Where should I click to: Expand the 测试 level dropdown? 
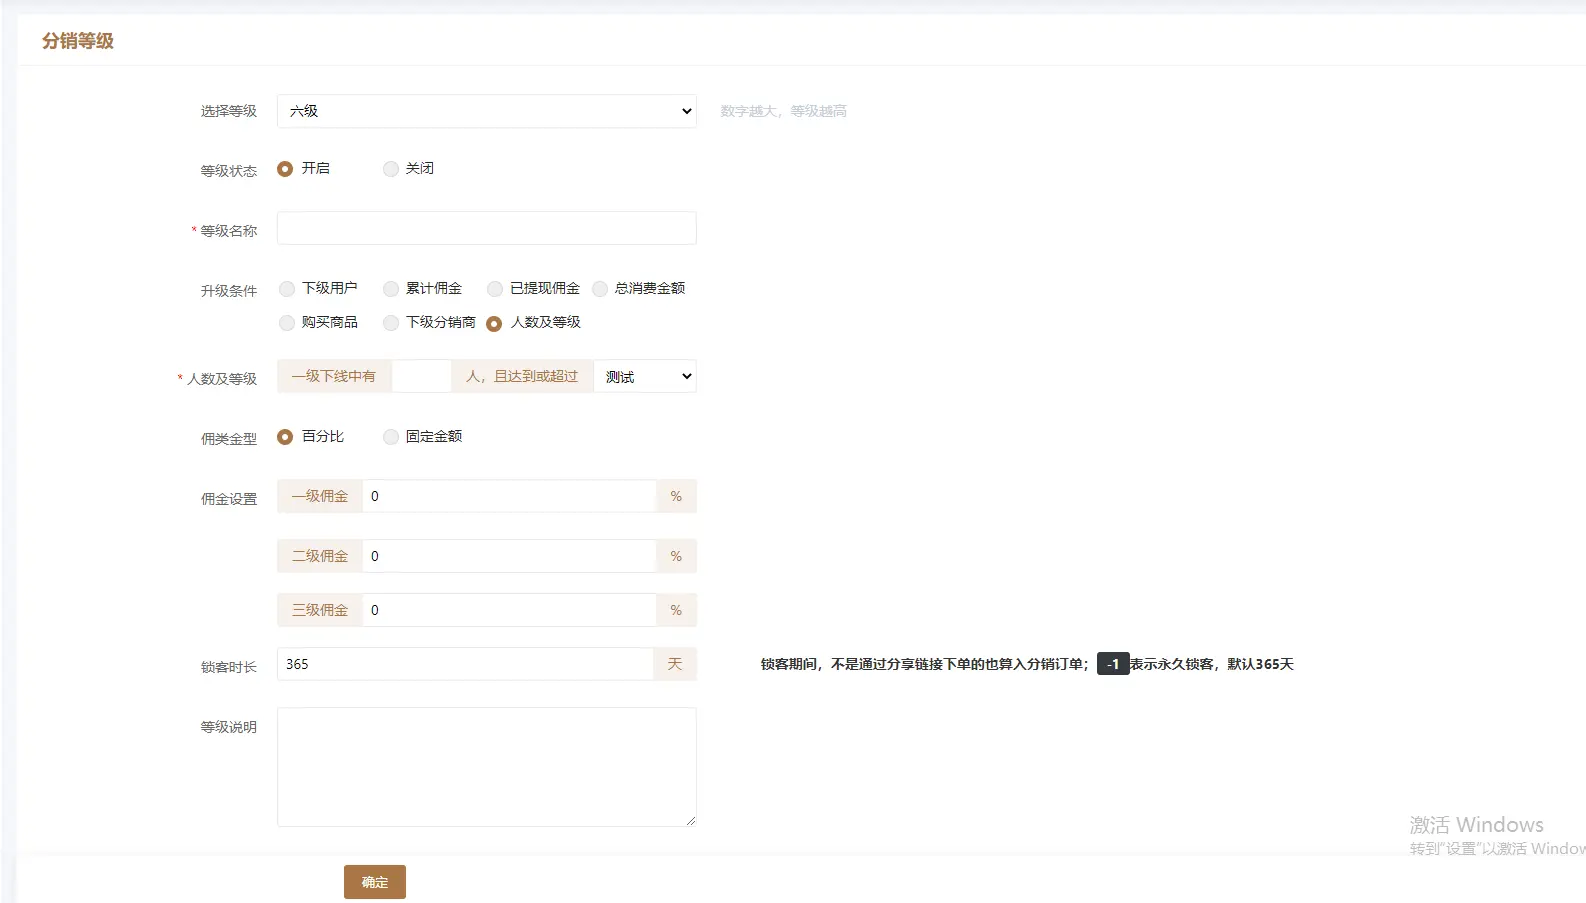[645, 377]
